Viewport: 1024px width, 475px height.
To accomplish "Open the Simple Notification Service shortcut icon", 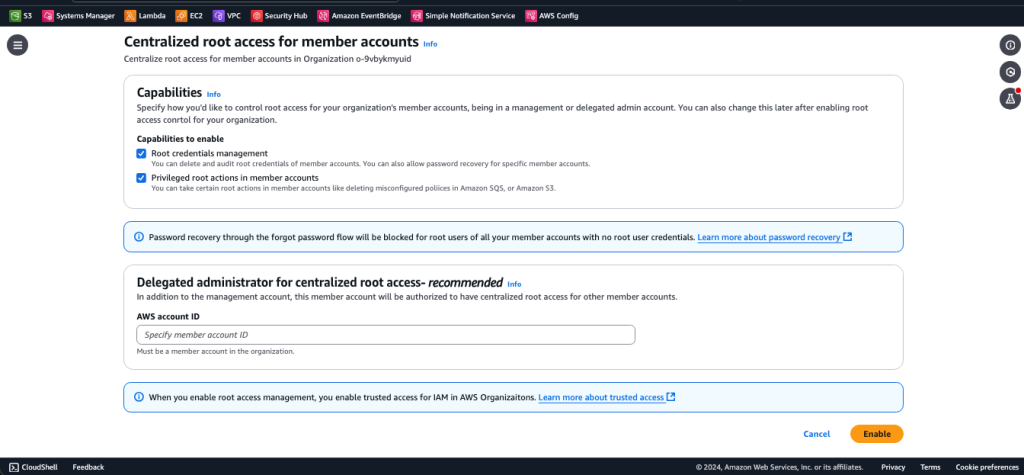I will click(416, 16).
